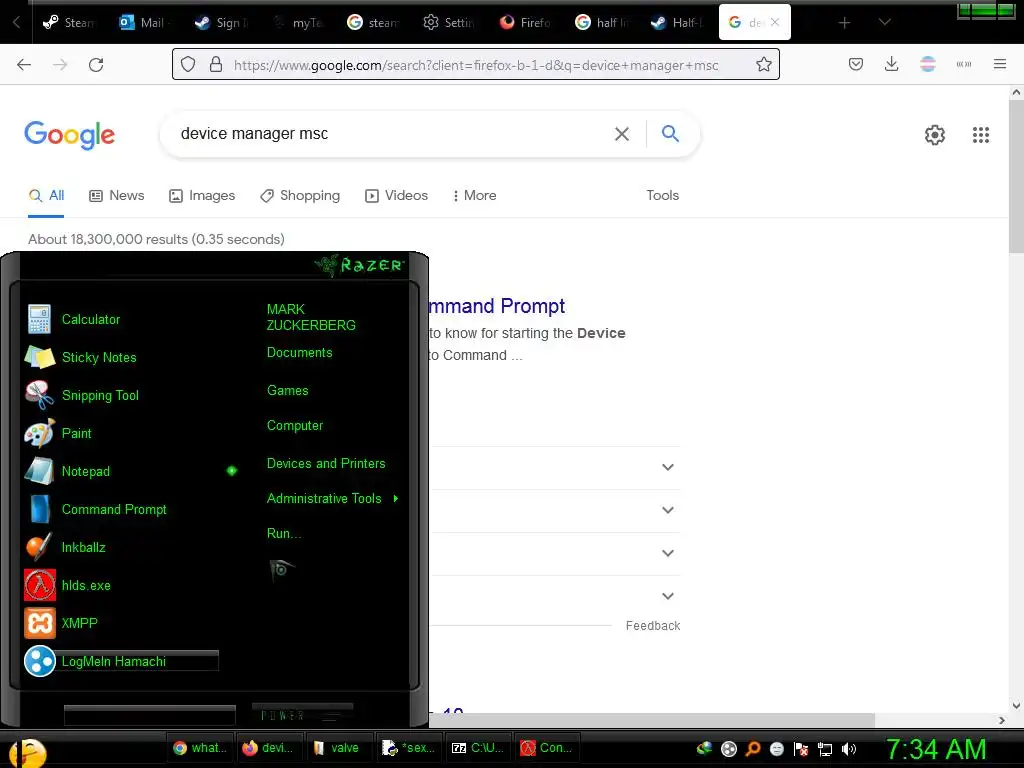
Task: Open the Google apps grid
Action: coord(980,135)
